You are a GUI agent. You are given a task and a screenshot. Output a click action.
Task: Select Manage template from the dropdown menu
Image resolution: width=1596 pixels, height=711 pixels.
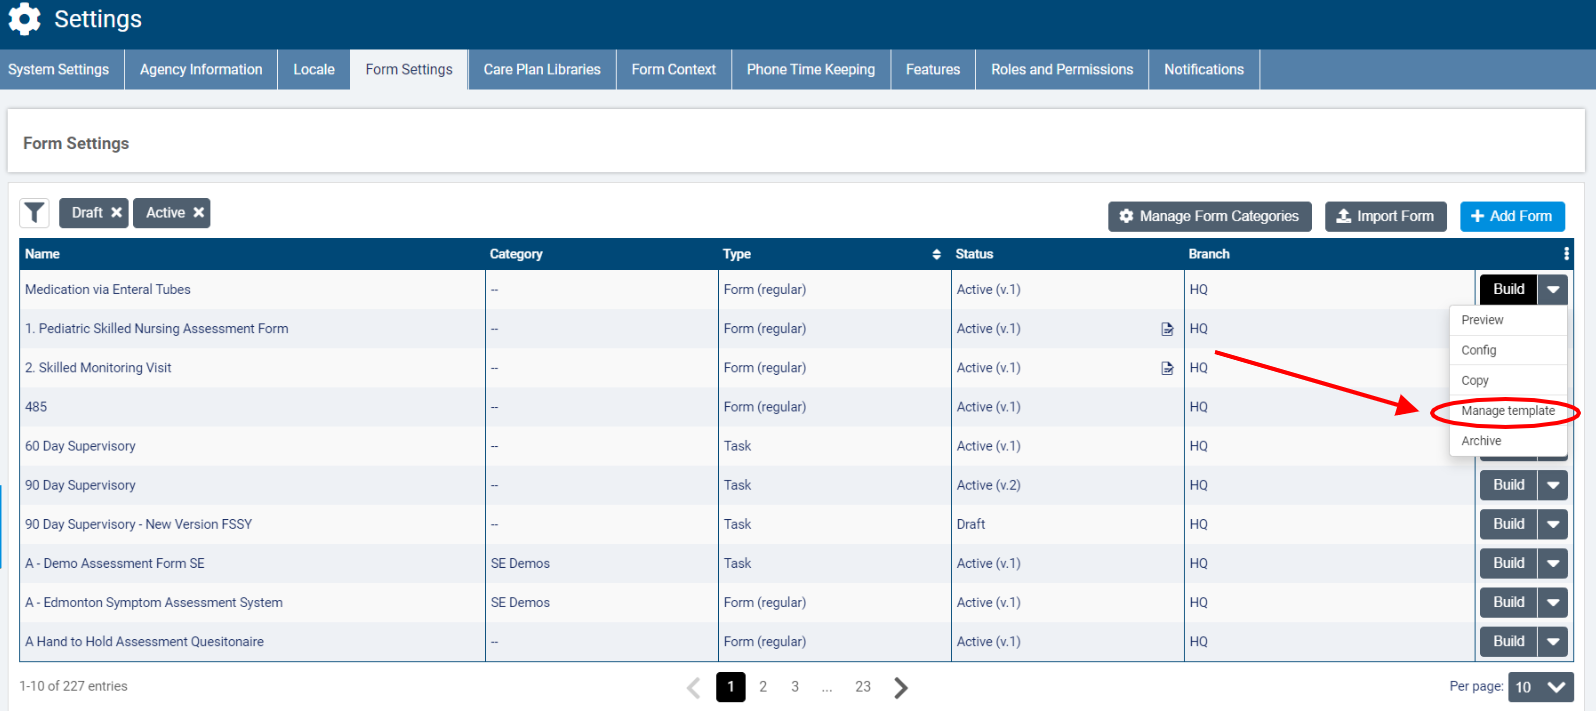point(1507,411)
